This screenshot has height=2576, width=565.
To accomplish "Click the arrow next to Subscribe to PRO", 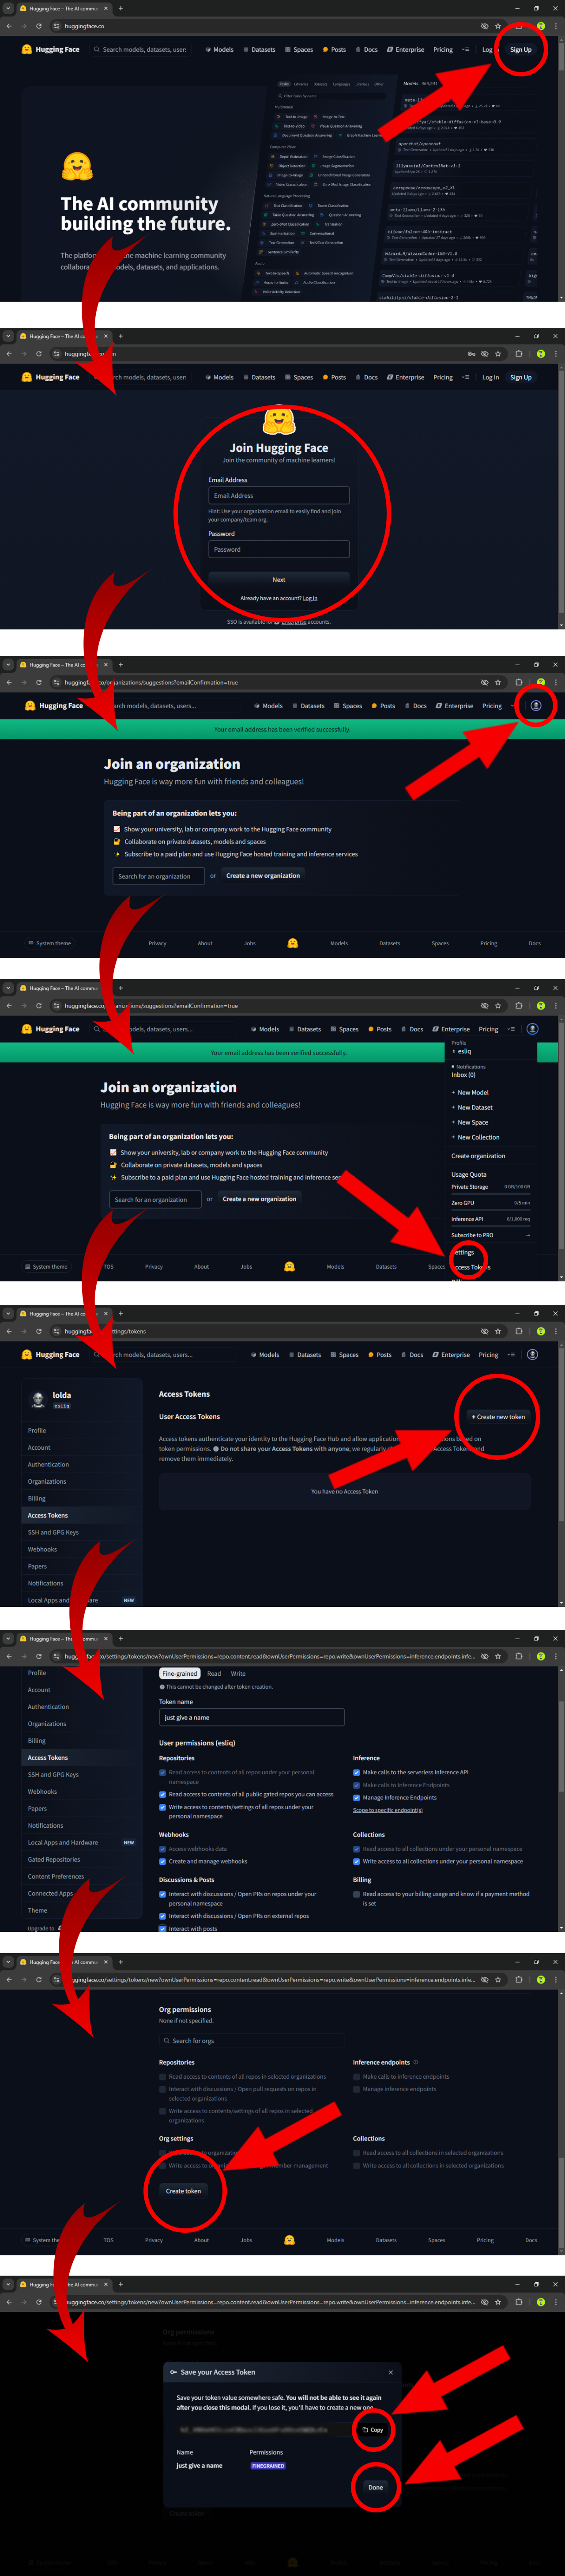I will pyautogui.click(x=527, y=1235).
